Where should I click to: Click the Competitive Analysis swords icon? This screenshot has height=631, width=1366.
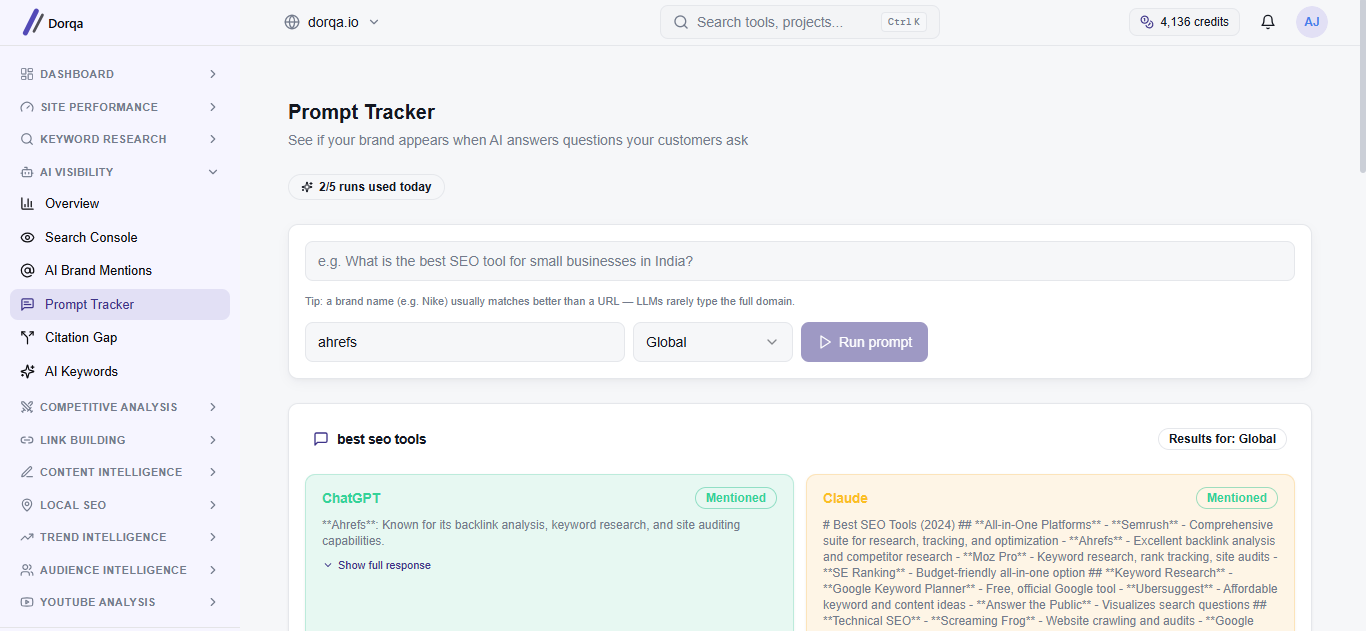point(27,407)
